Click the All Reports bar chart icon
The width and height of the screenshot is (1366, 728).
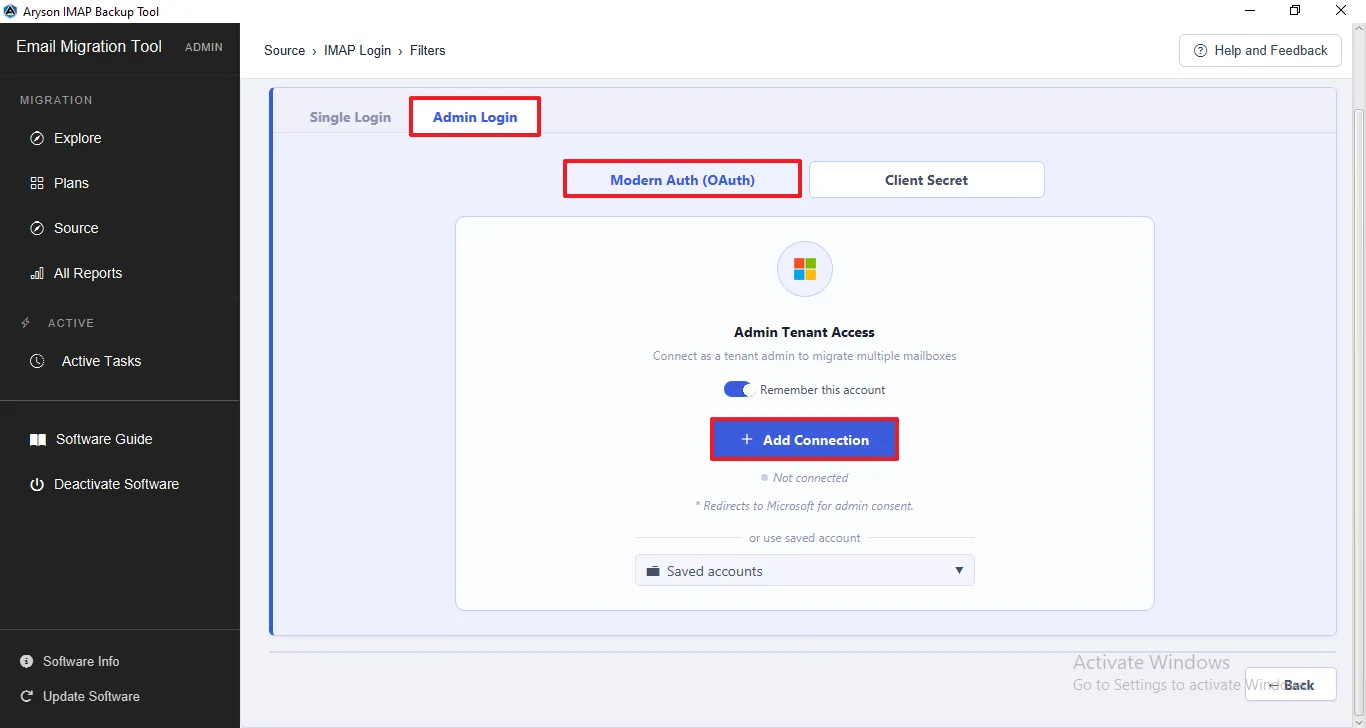37,273
